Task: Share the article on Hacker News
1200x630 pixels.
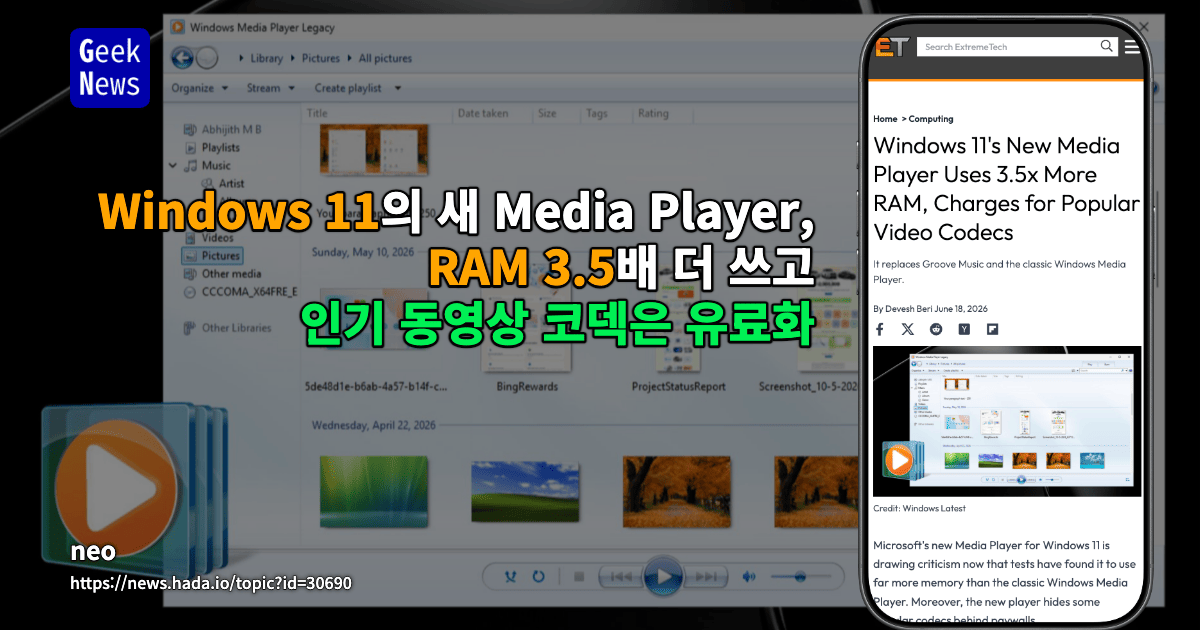Action: pyautogui.click(x=964, y=329)
